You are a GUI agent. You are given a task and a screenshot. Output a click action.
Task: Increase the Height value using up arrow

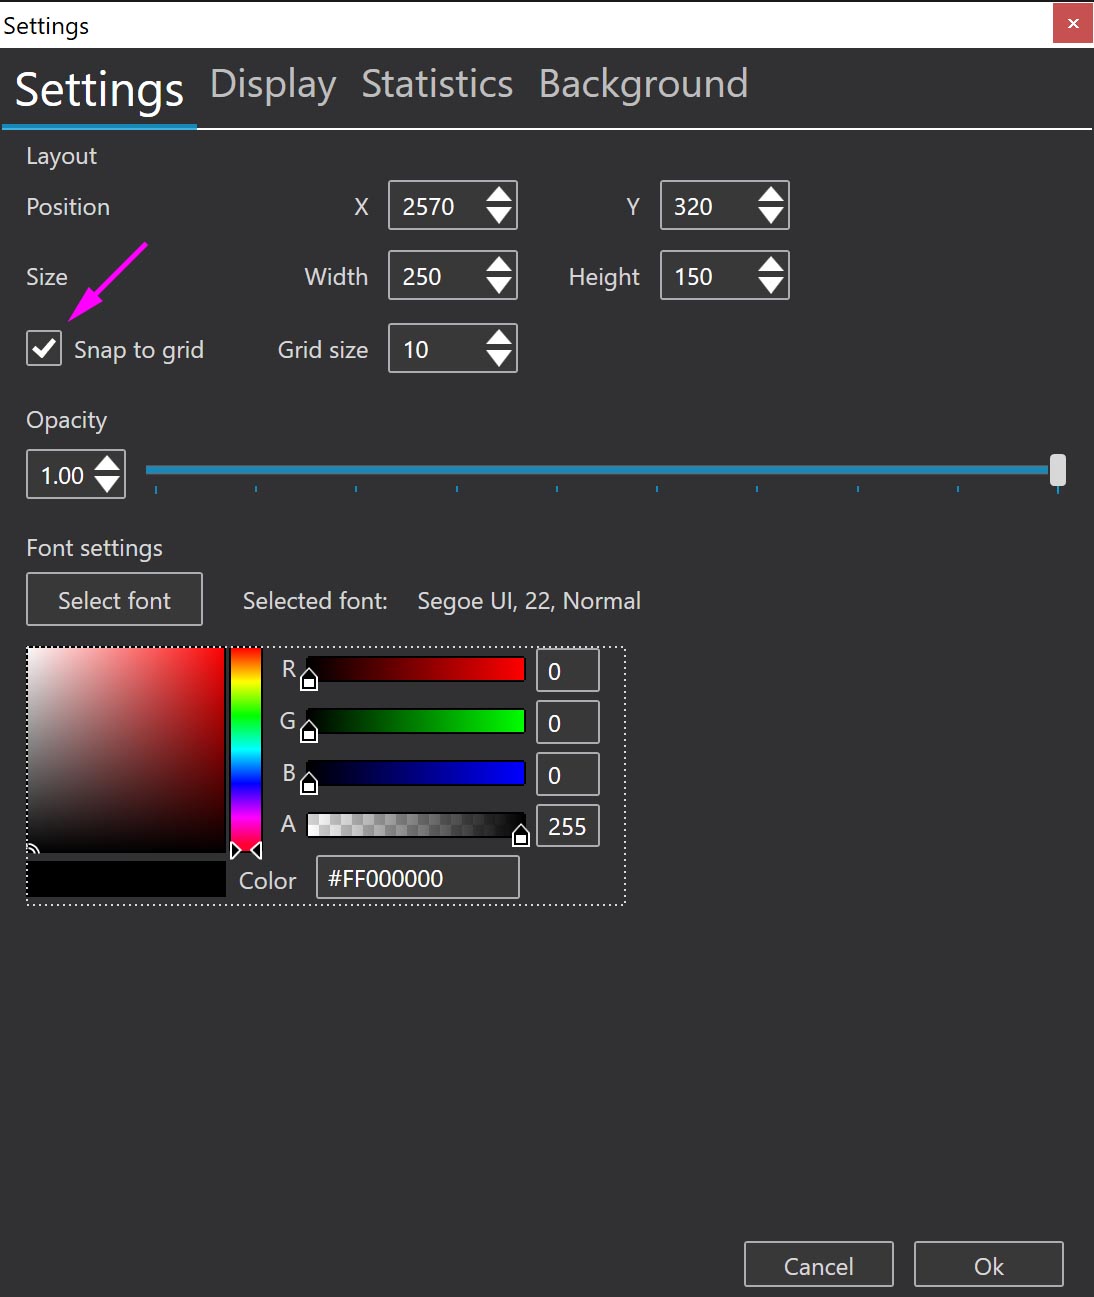(x=770, y=265)
